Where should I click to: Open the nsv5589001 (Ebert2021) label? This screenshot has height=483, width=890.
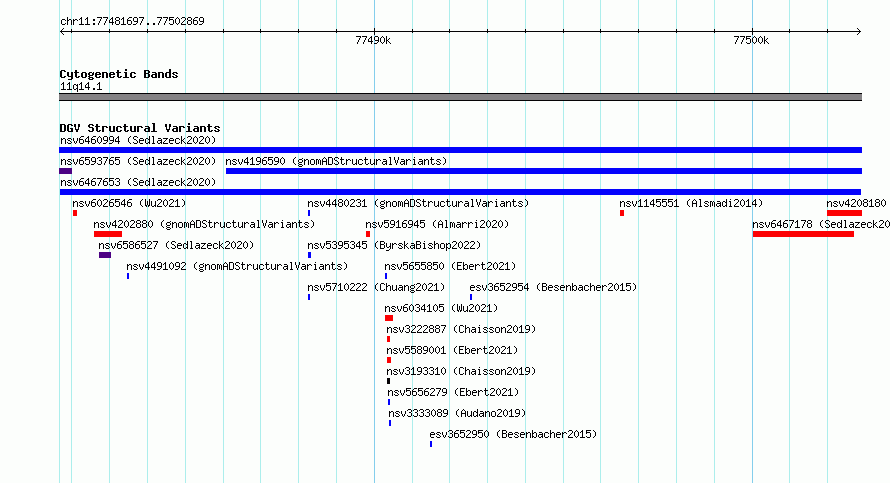(452, 350)
